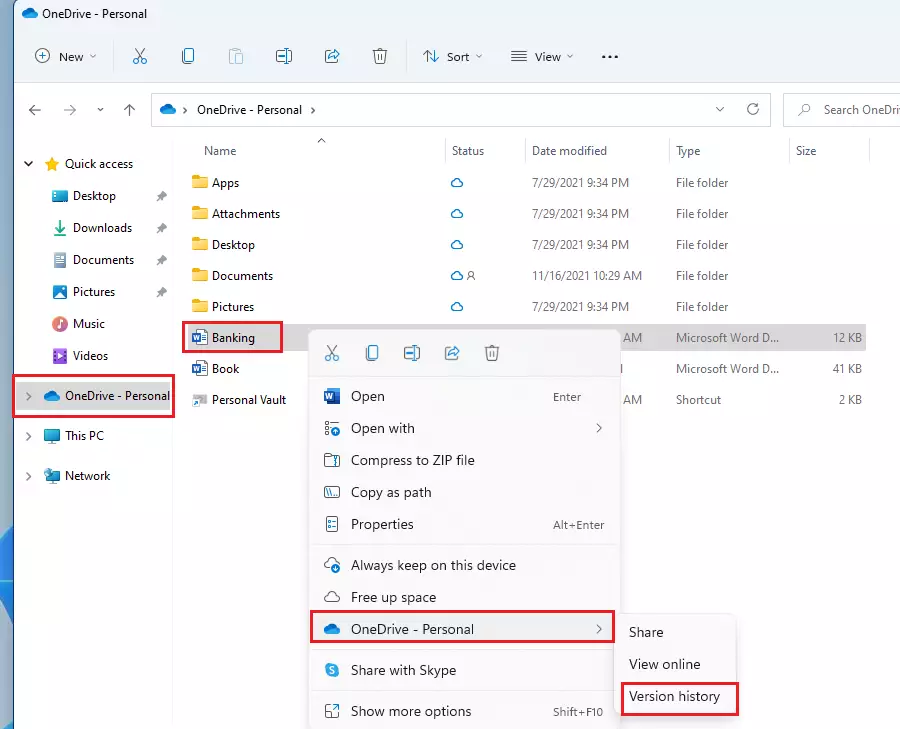This screenshot has width=900, height=729.
Task: Sort by the Status column header
Action: pyautogui.click(x=467, y=151)
